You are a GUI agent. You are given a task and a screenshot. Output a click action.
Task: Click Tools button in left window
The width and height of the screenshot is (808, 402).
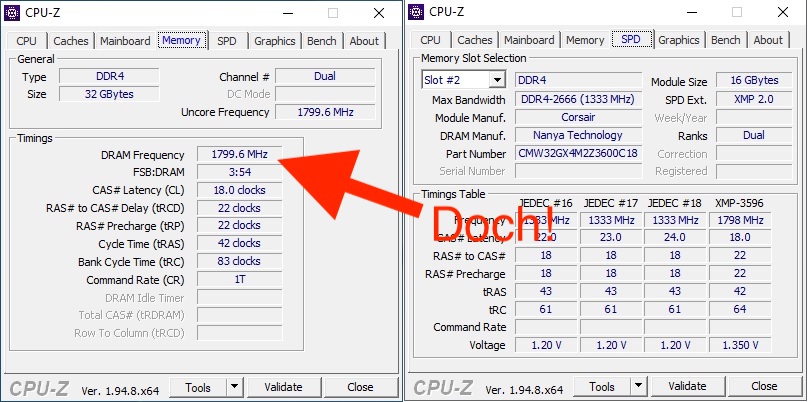pyautogui.click(x=198, y=387)
